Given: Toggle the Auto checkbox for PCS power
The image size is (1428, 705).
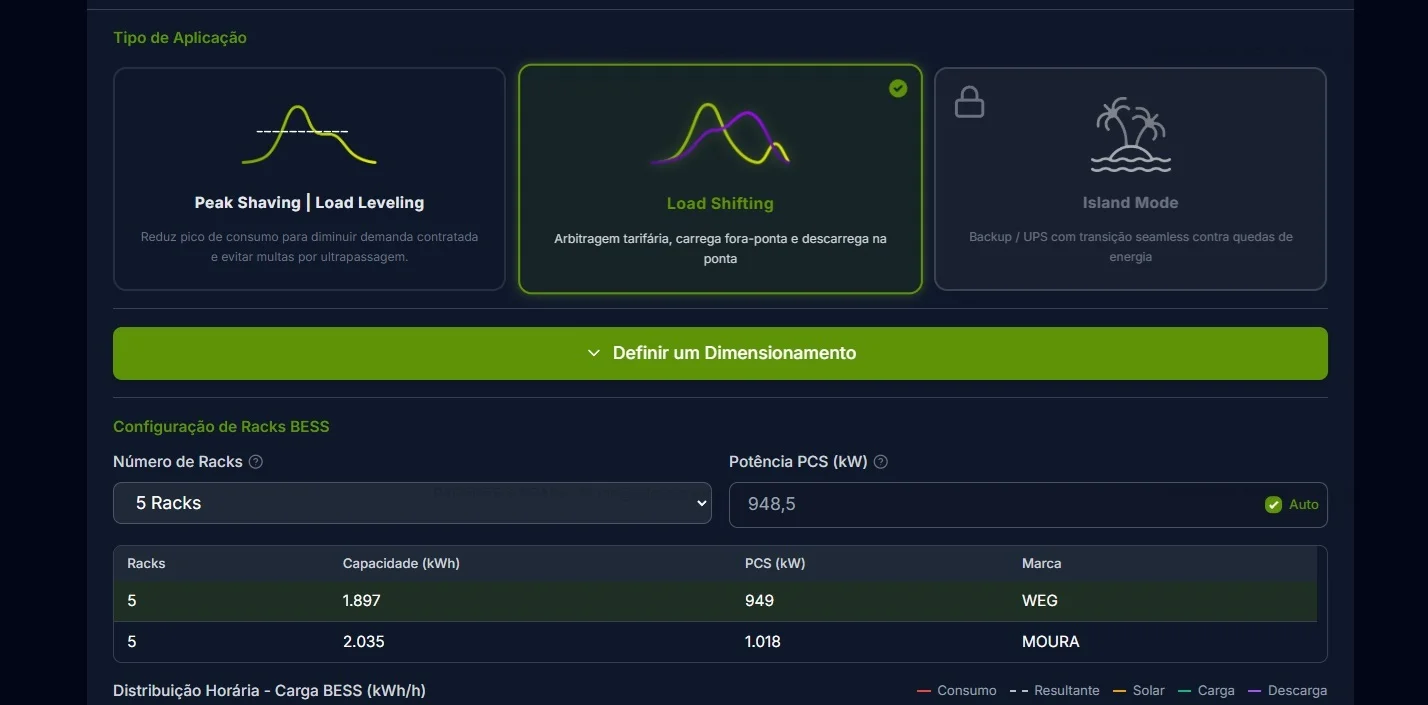Looking at the screenshot, I should pos(1273,505).
